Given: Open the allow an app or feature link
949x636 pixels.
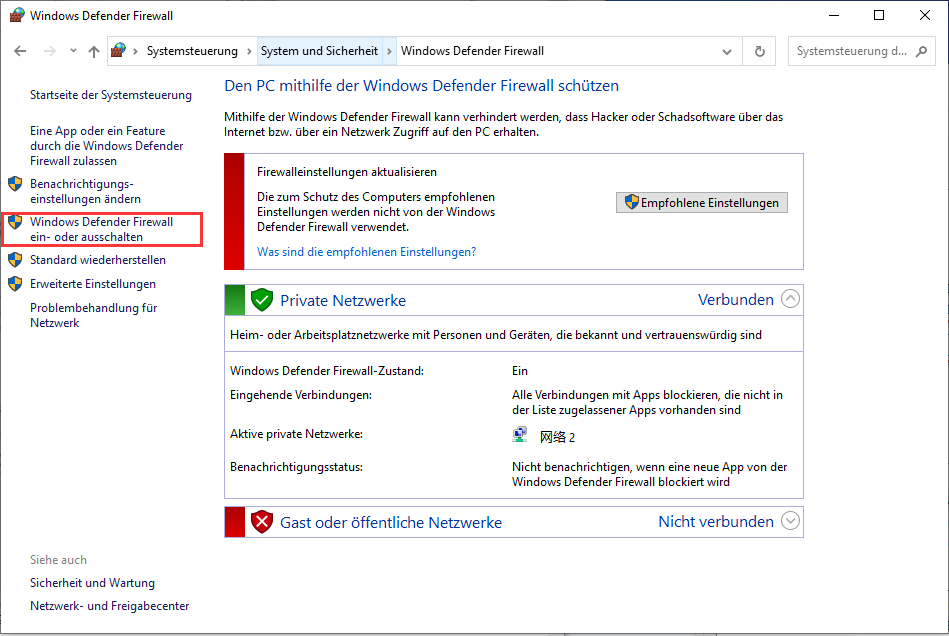Looking at the screenshot, I should click(x=107, y=146).
